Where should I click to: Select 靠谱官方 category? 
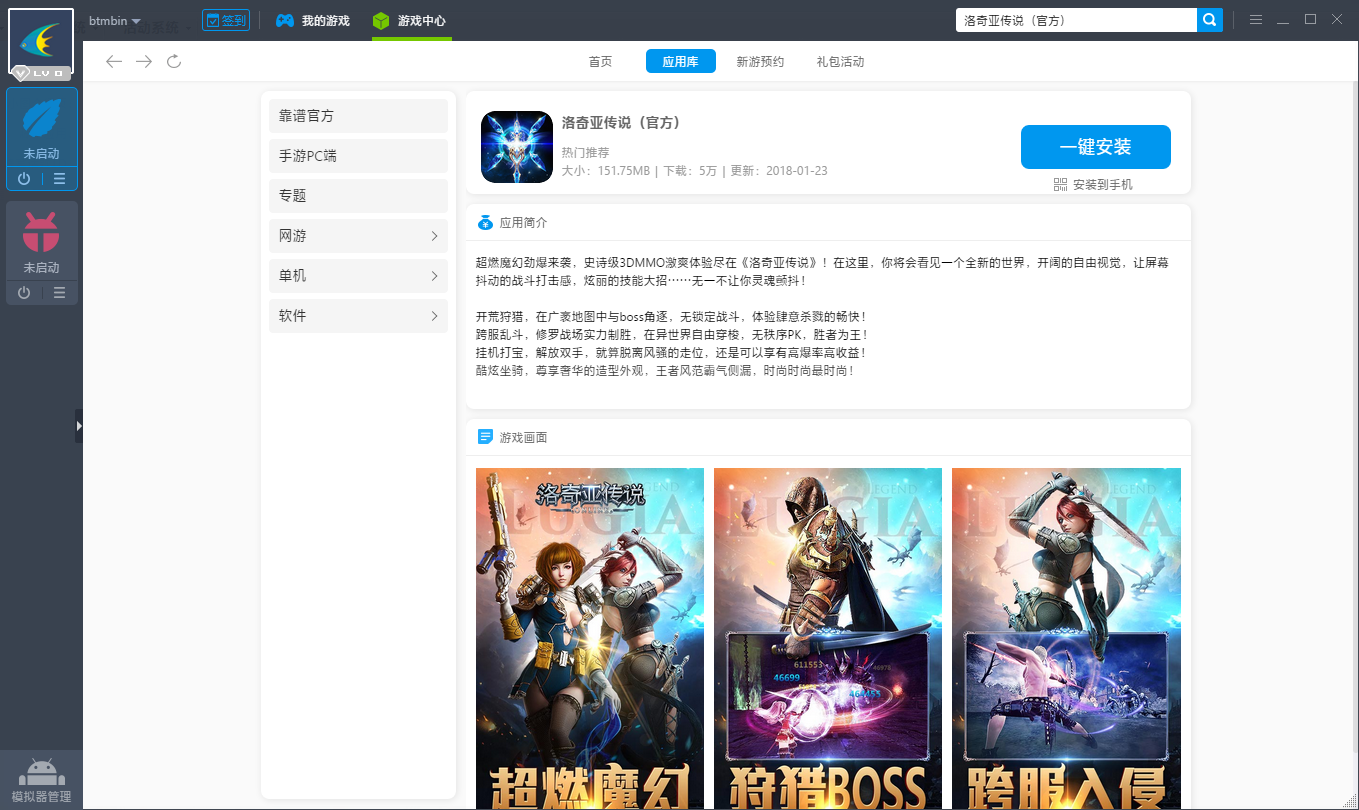[358, 116]
